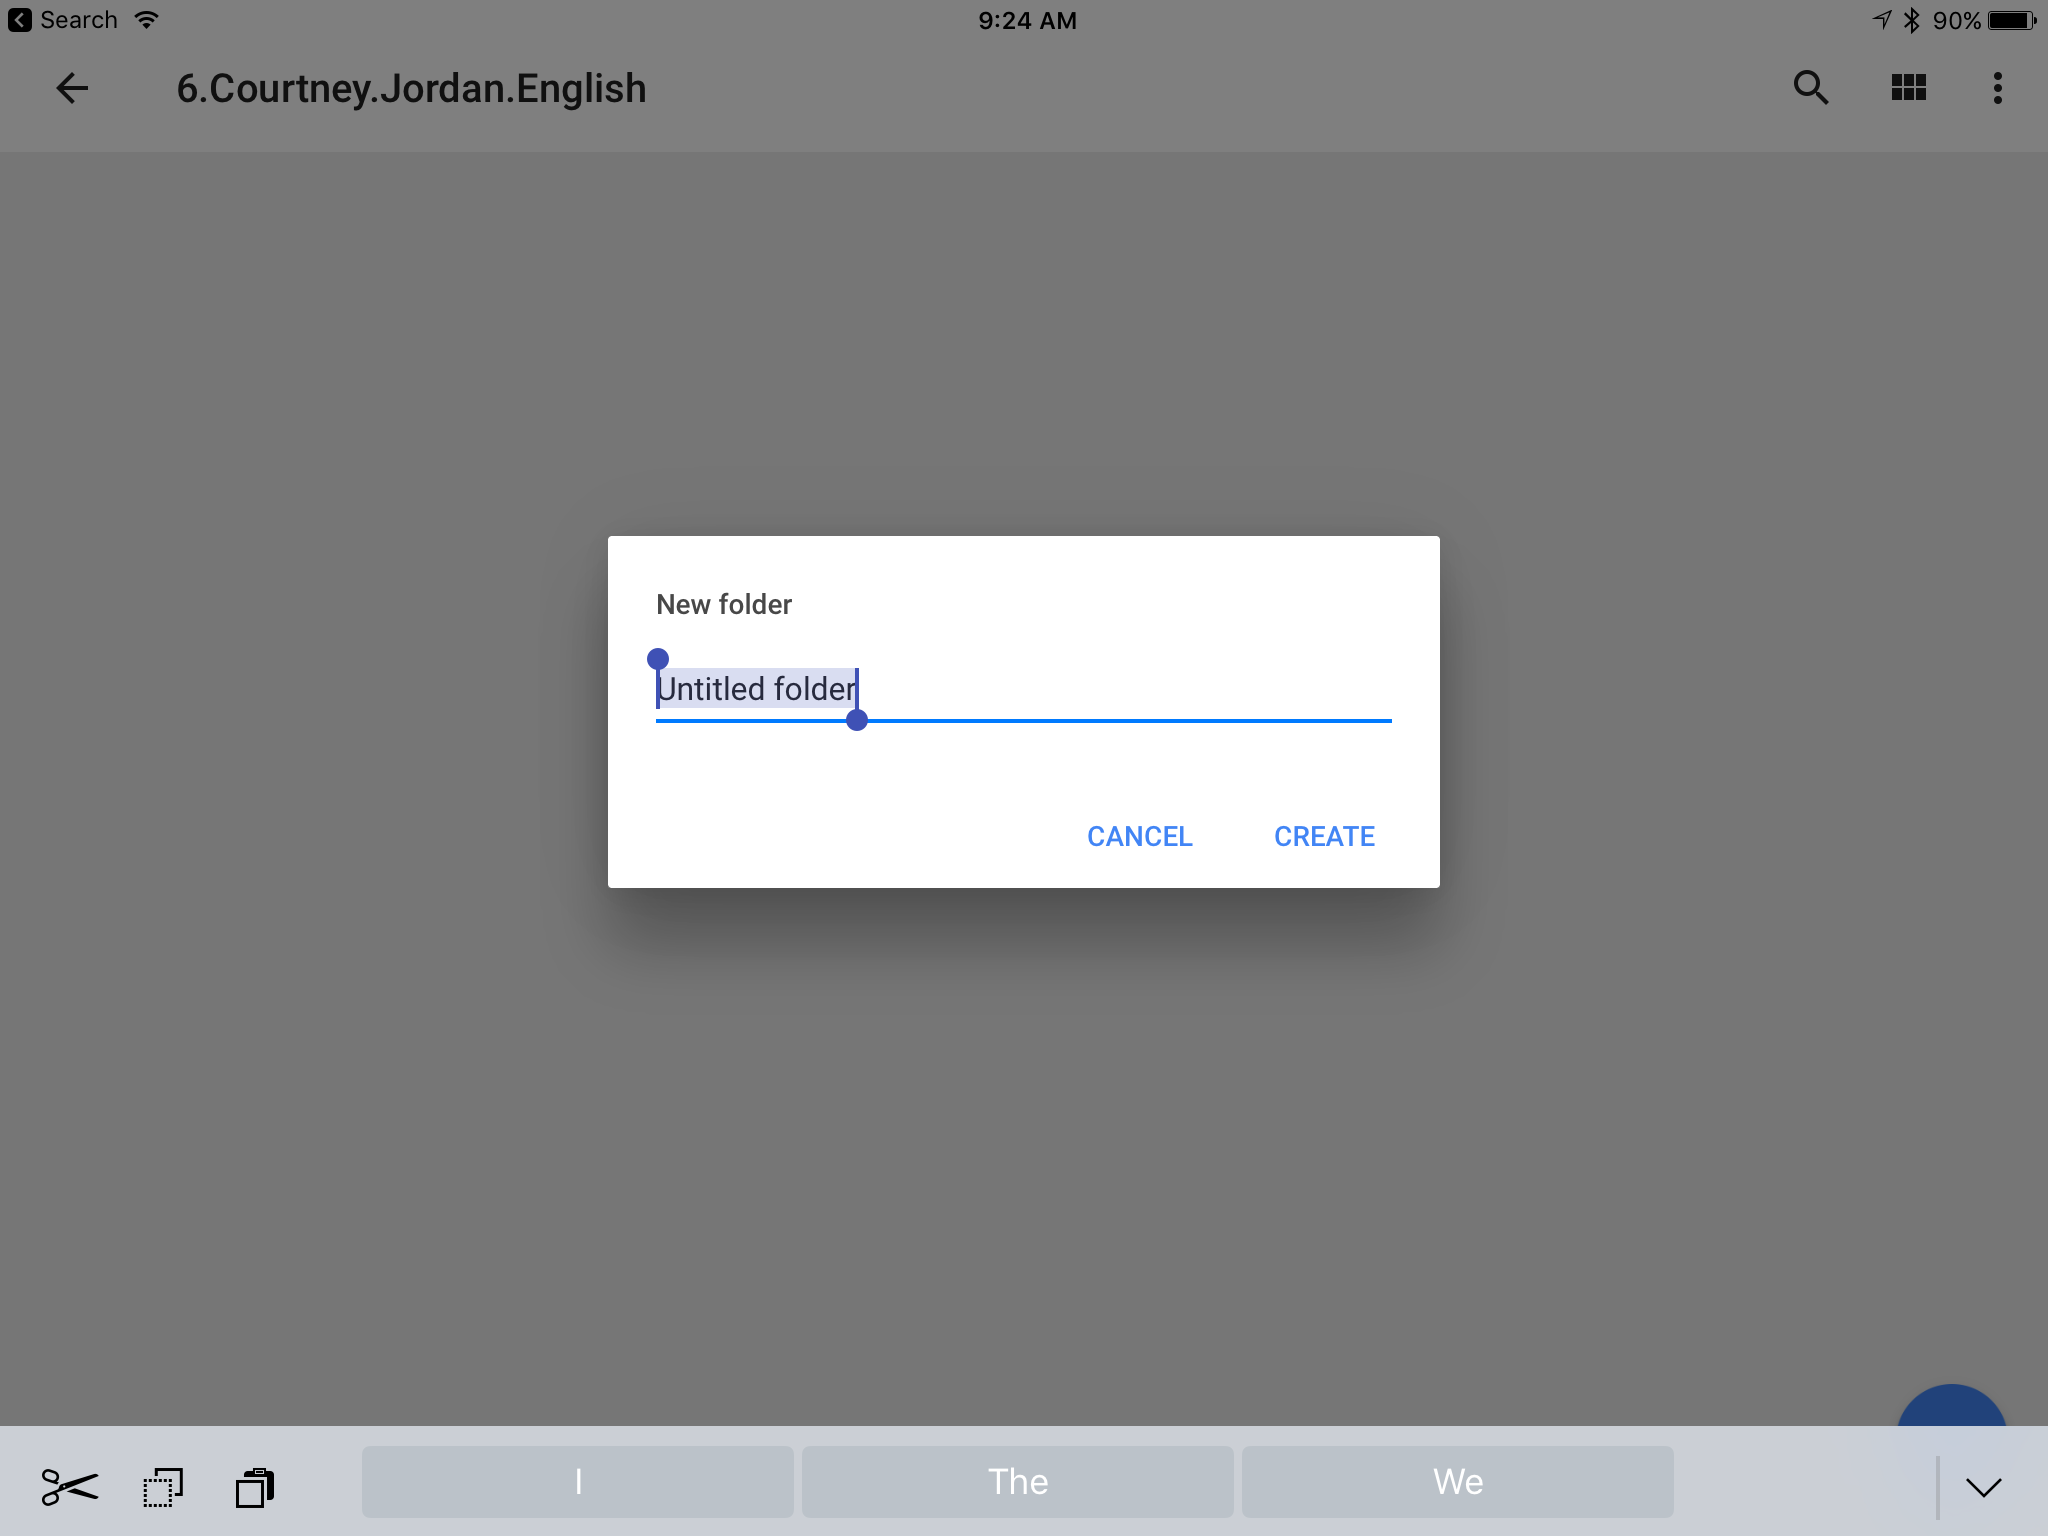Viewport: 2048px width, 1536px height.
Task: Tap the scissors cut icon
Action: (69, 1487)
